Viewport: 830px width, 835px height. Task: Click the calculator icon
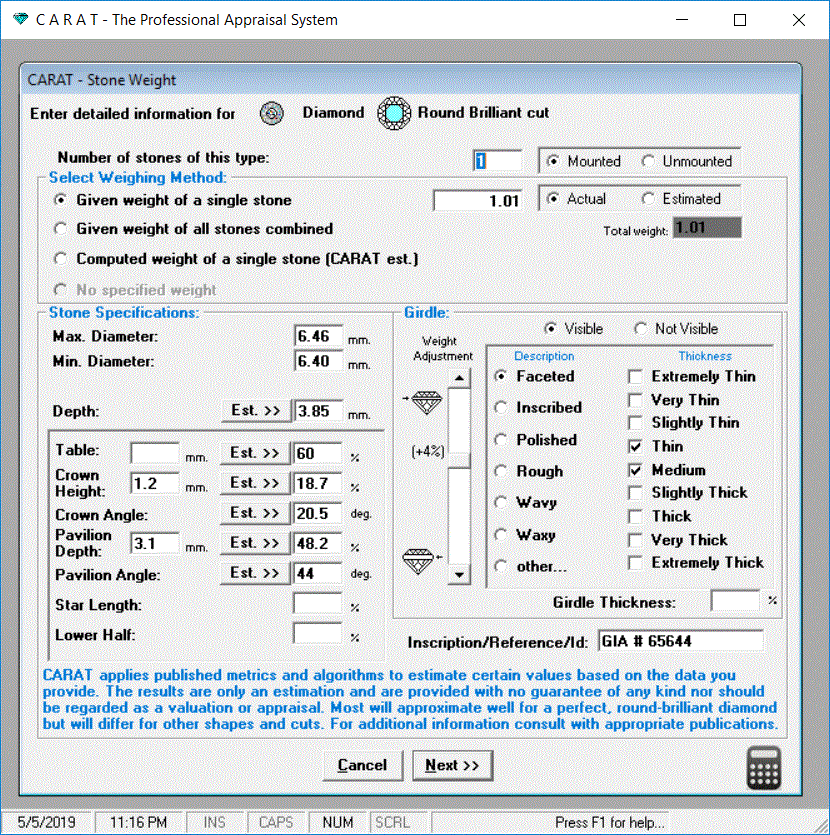tap(765, 768)
